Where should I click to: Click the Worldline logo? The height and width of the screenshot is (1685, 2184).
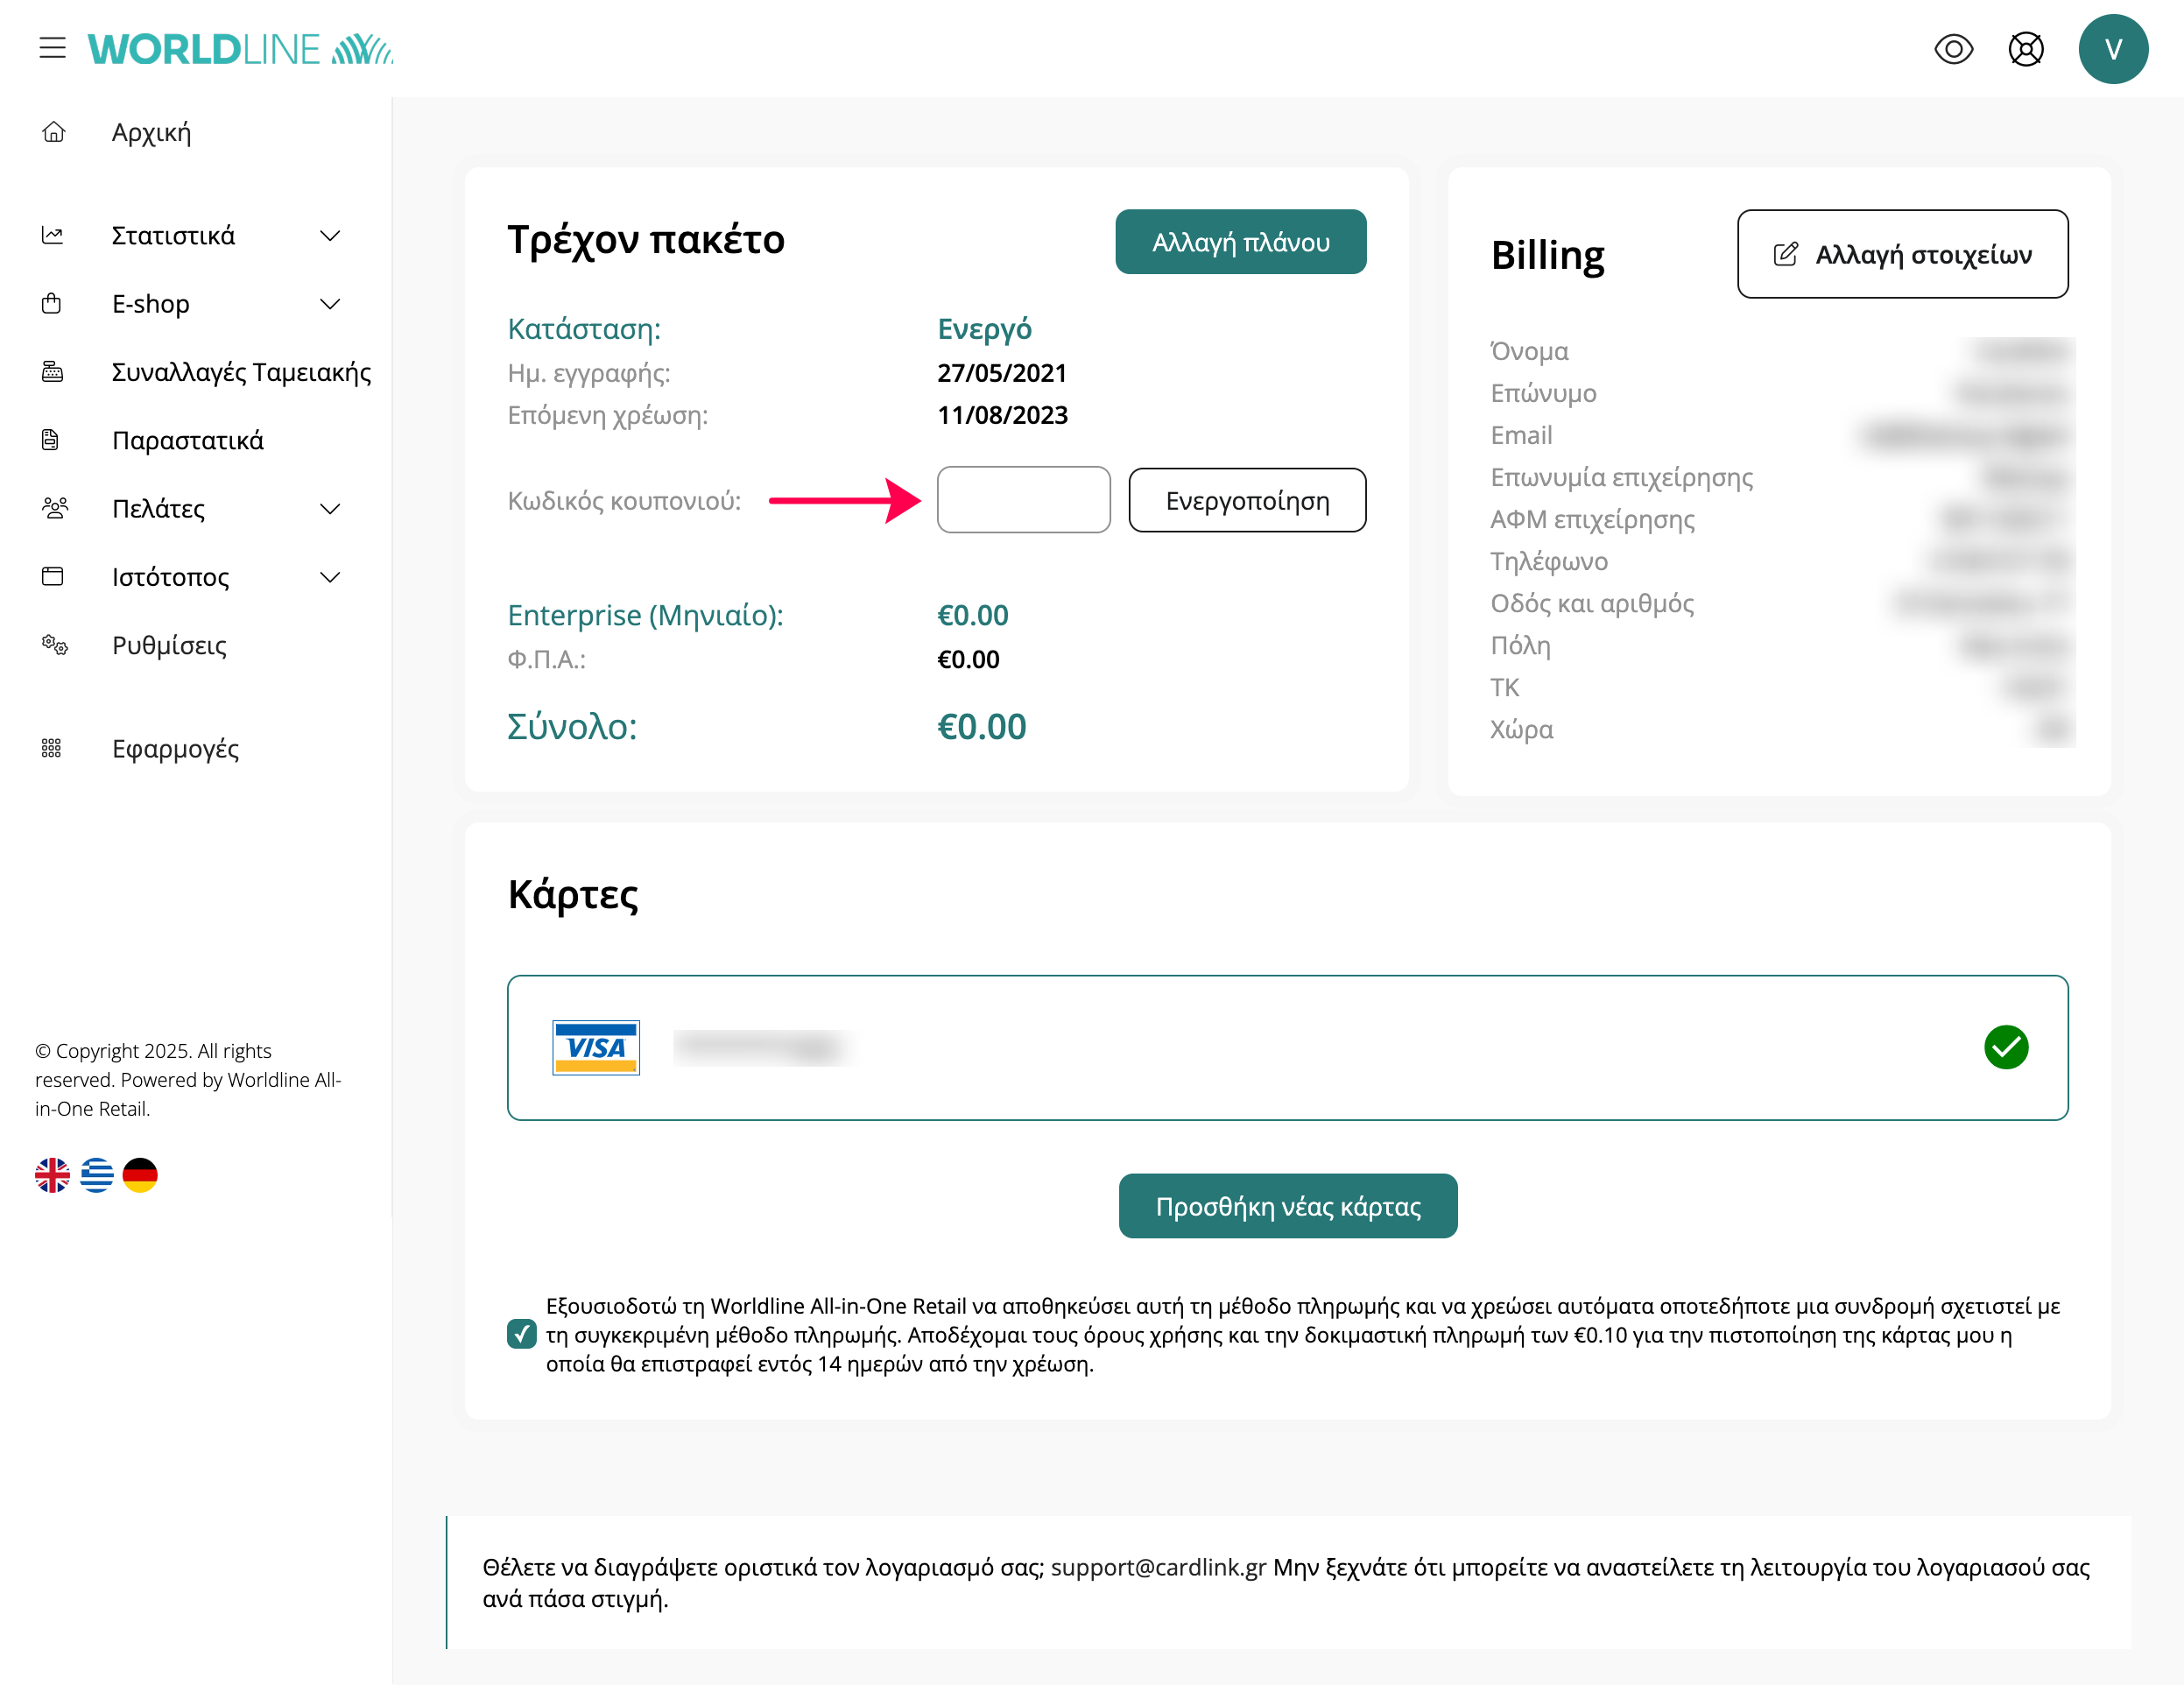[240, 49]
